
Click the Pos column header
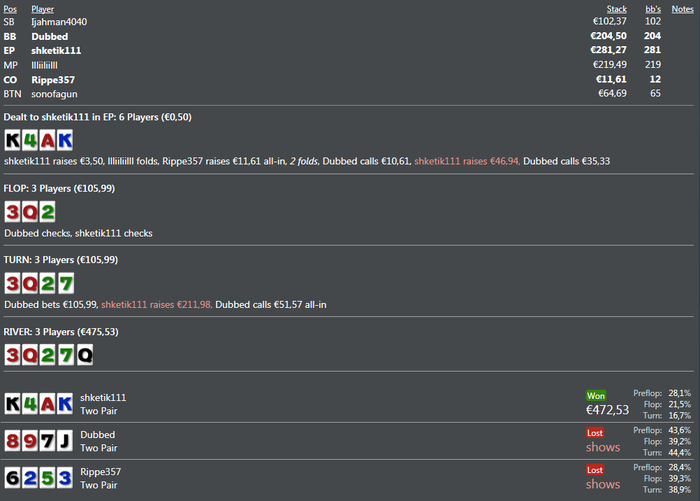10,8
